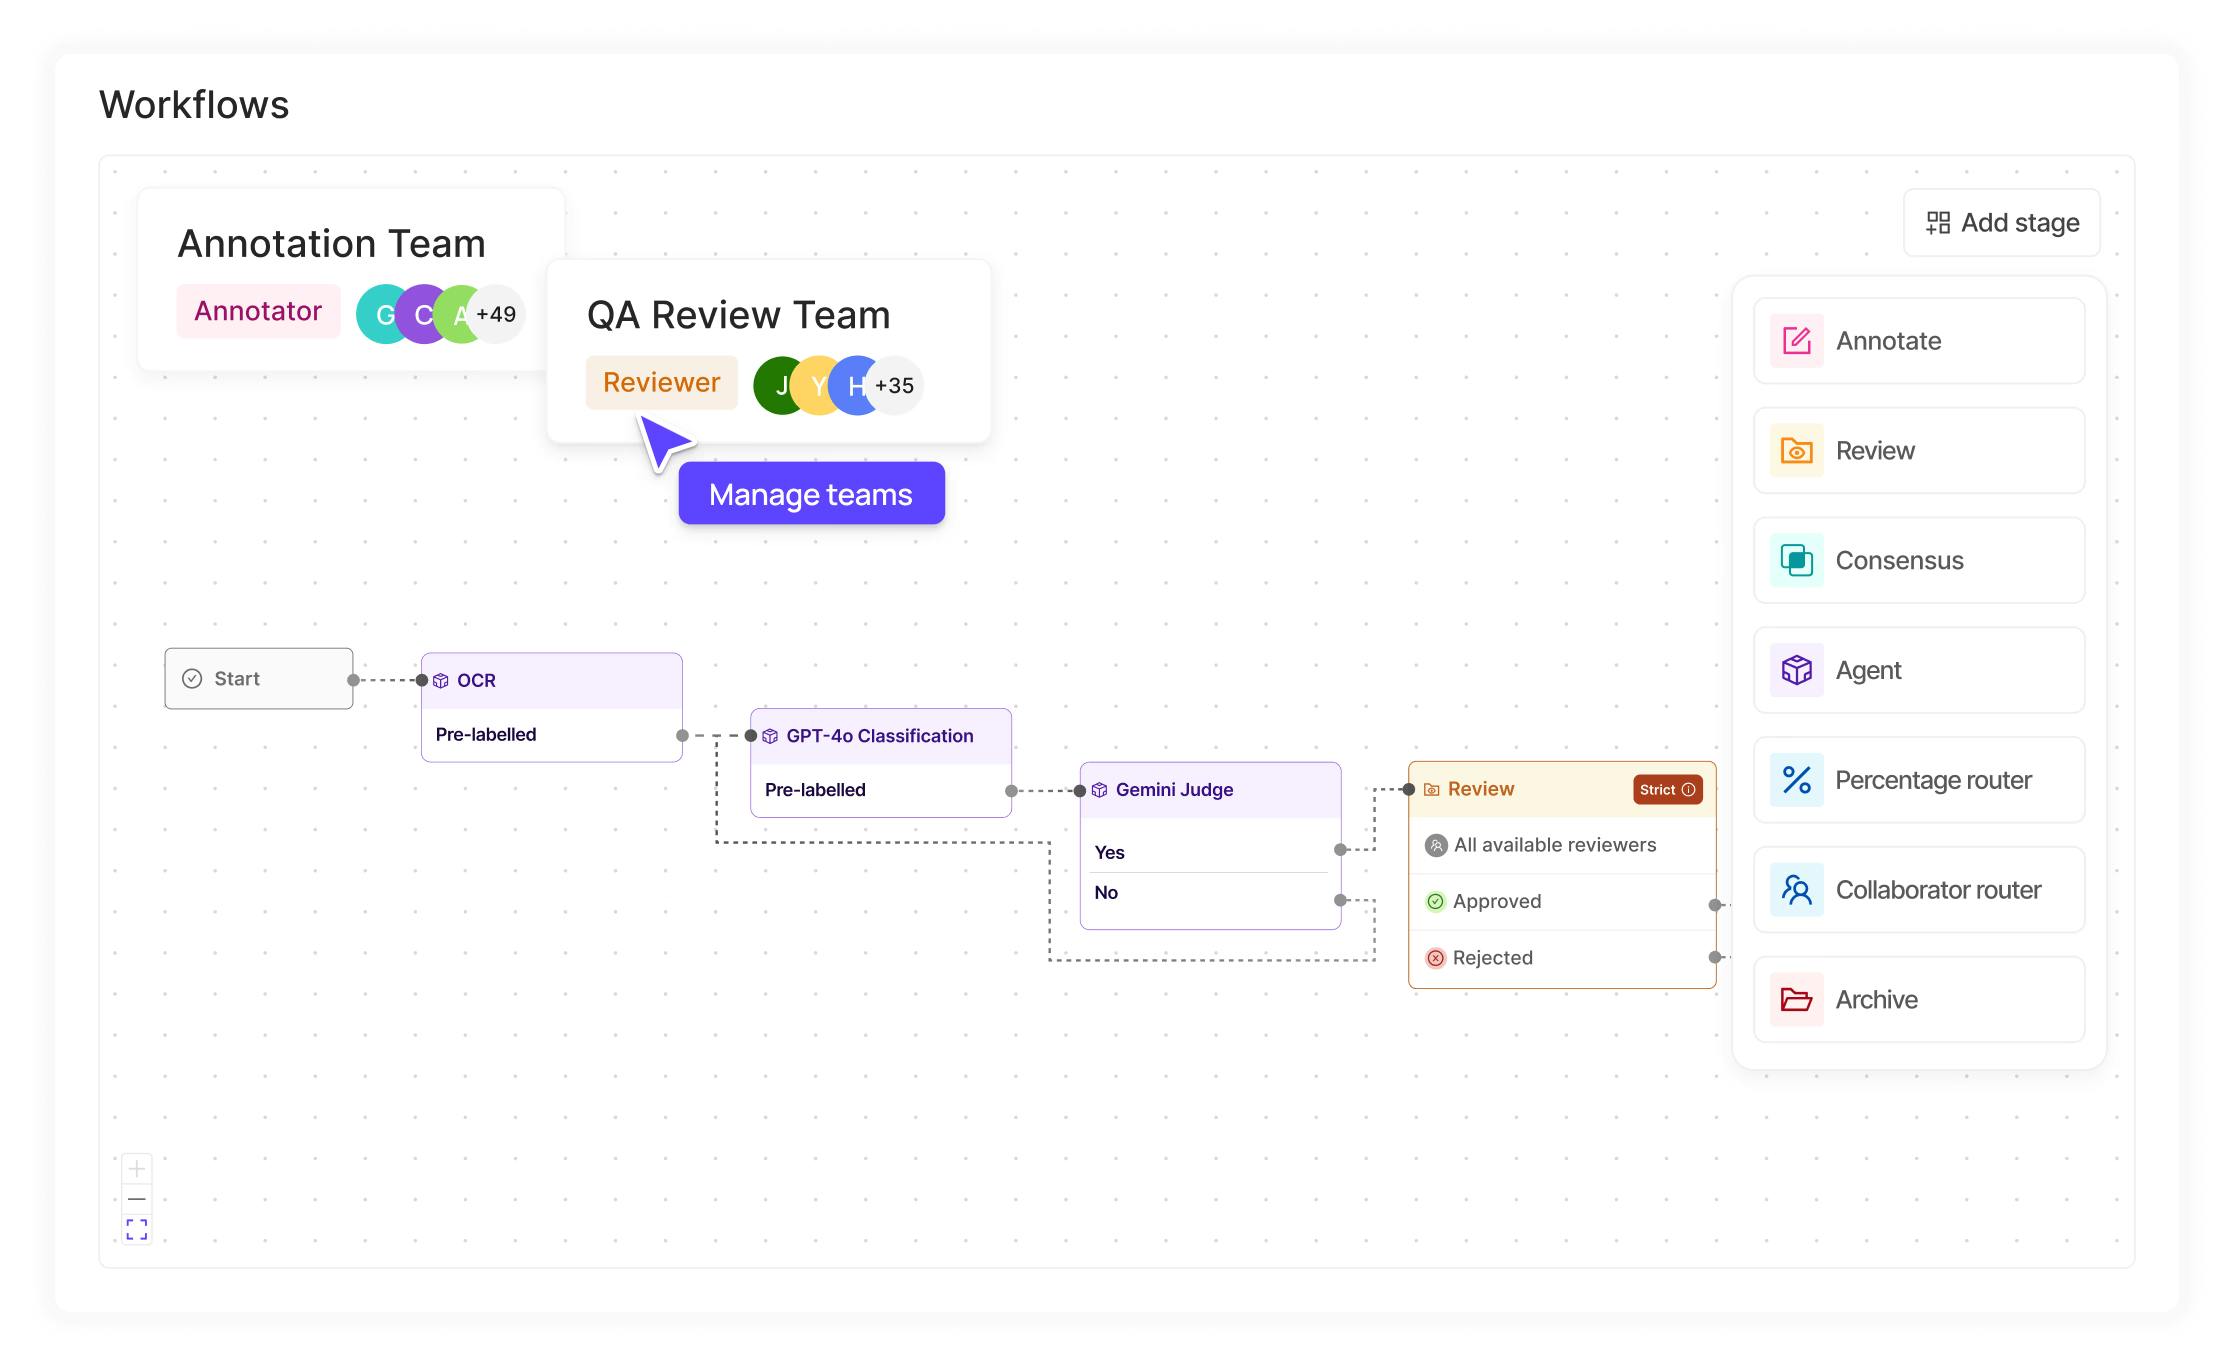The height and width of the screenshot is (1368, 2234).
Task: Choose Archive from the stage list
Action: (x=1919, y=1000)
